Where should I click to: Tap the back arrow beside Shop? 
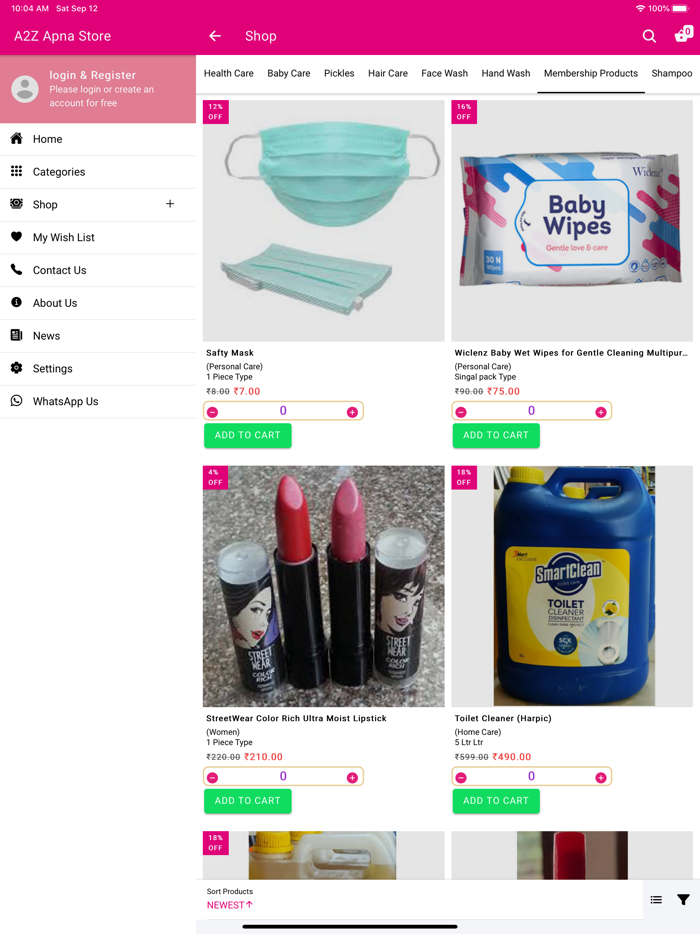click(x=215, y=36)
